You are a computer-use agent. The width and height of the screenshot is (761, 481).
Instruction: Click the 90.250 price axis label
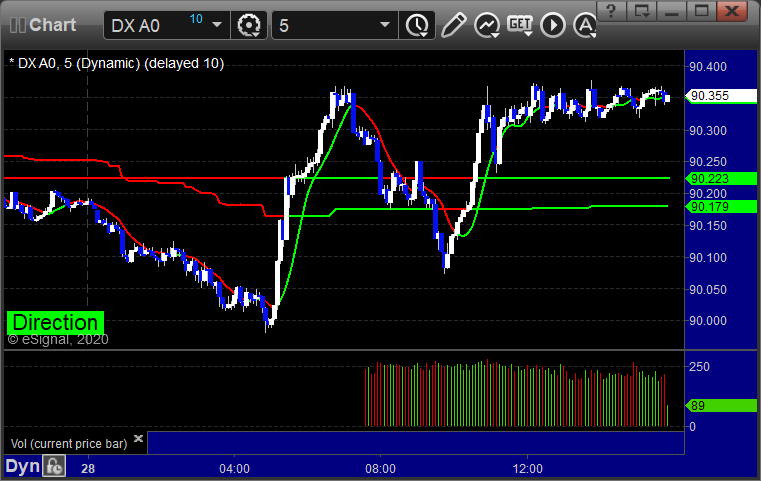coord(708,162)
